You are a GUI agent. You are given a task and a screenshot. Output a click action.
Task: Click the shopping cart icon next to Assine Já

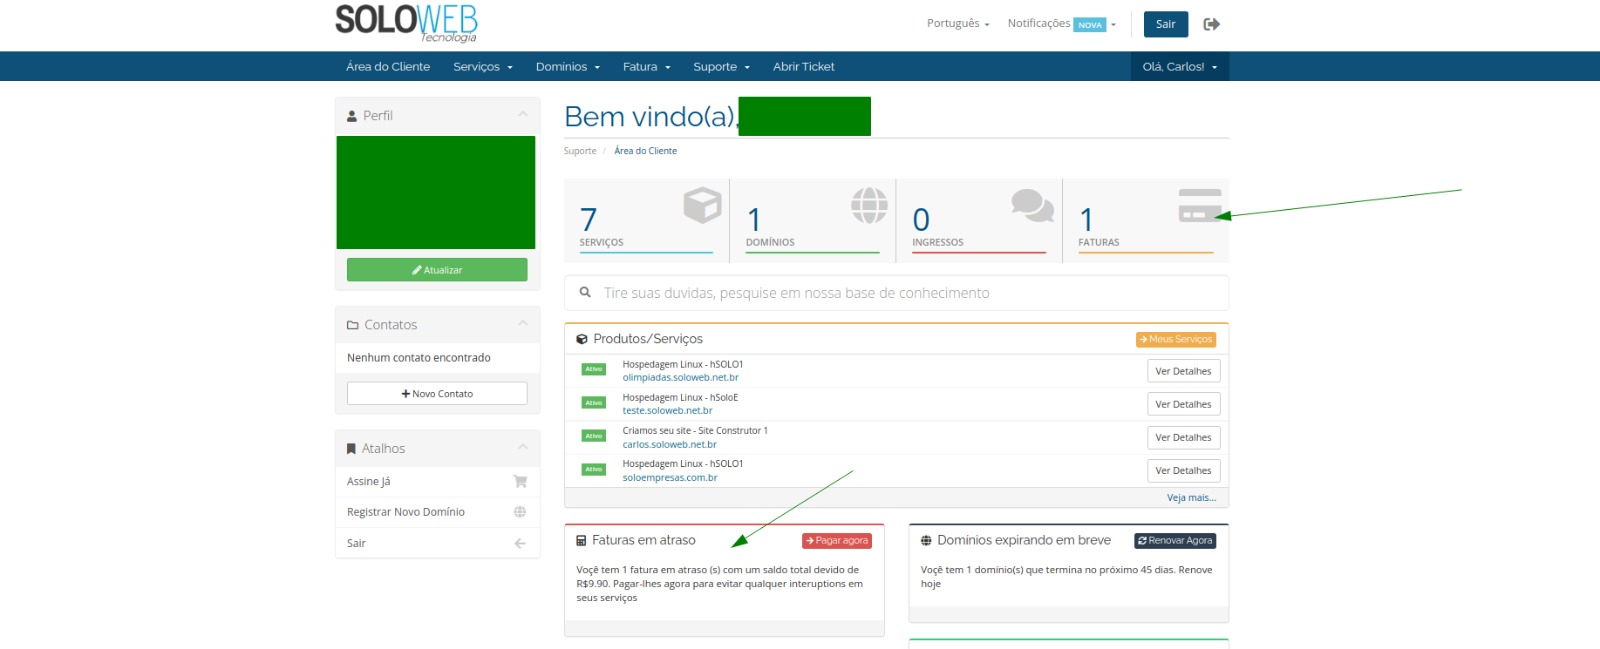click(x=520, y=481)
